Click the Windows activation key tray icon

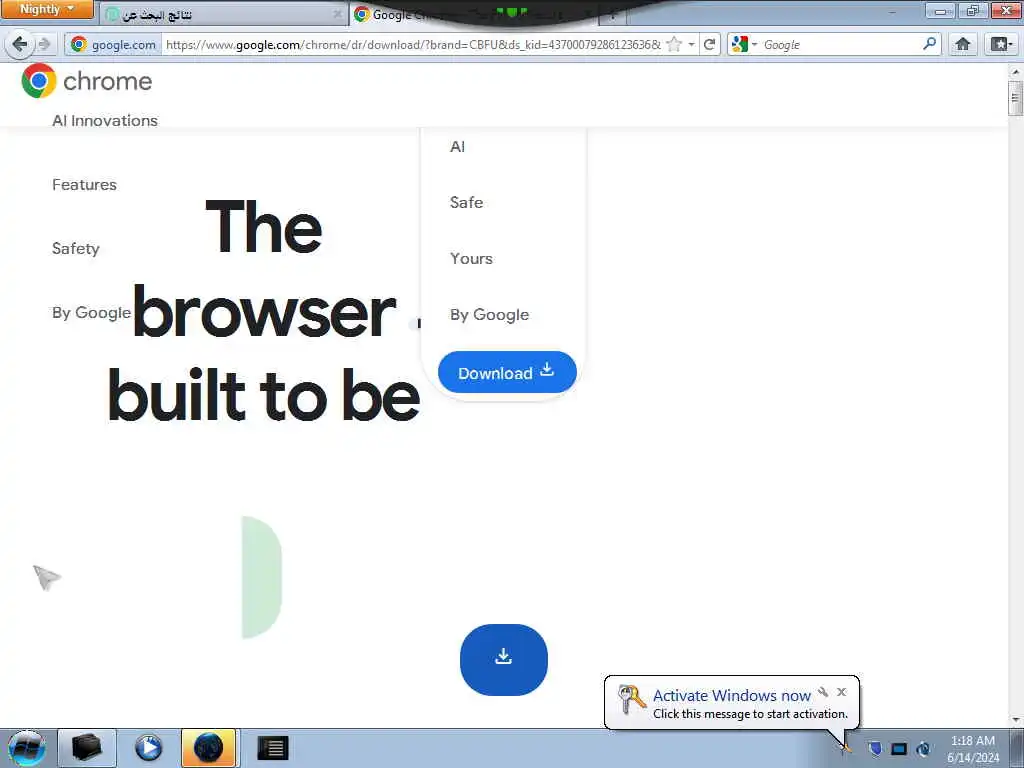pyautogui.click(x=846, y=748)
